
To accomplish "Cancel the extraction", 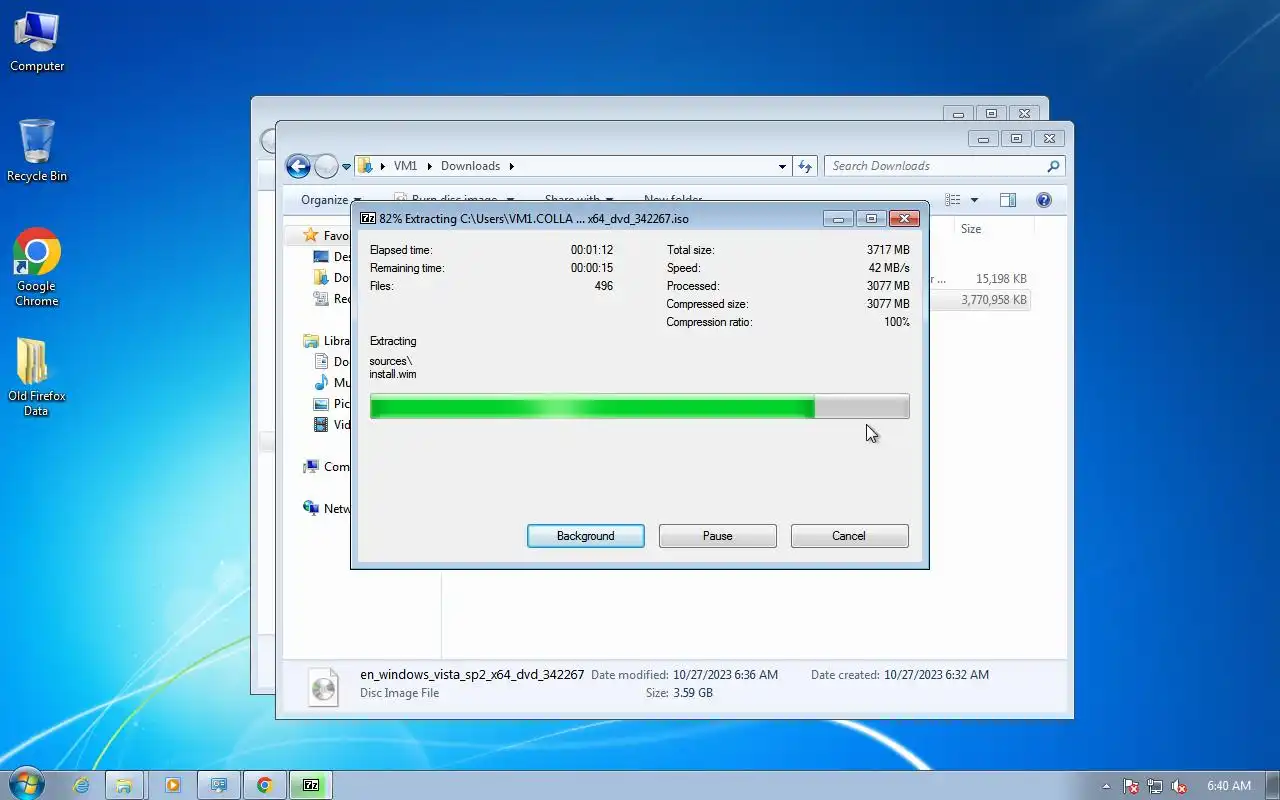I will (849, 536).
